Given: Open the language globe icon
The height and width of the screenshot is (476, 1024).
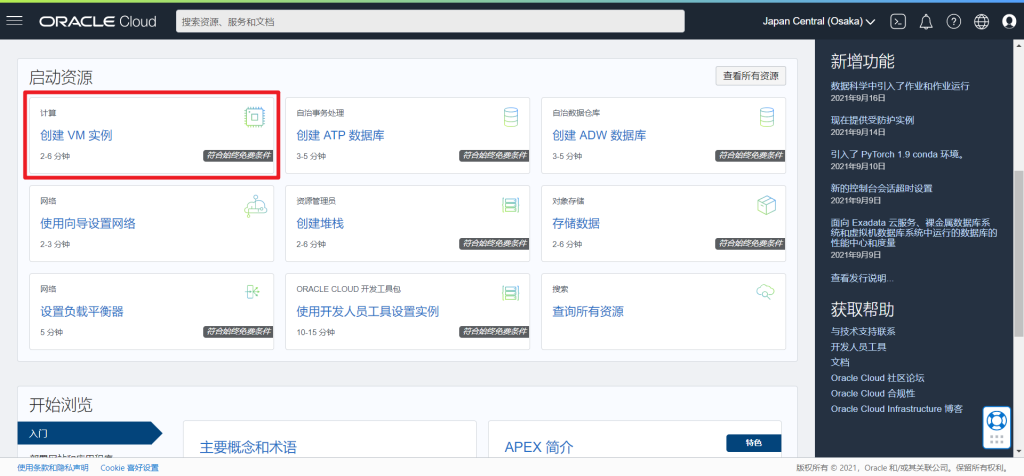Looking at the screenshot, I should coord(982,22).
